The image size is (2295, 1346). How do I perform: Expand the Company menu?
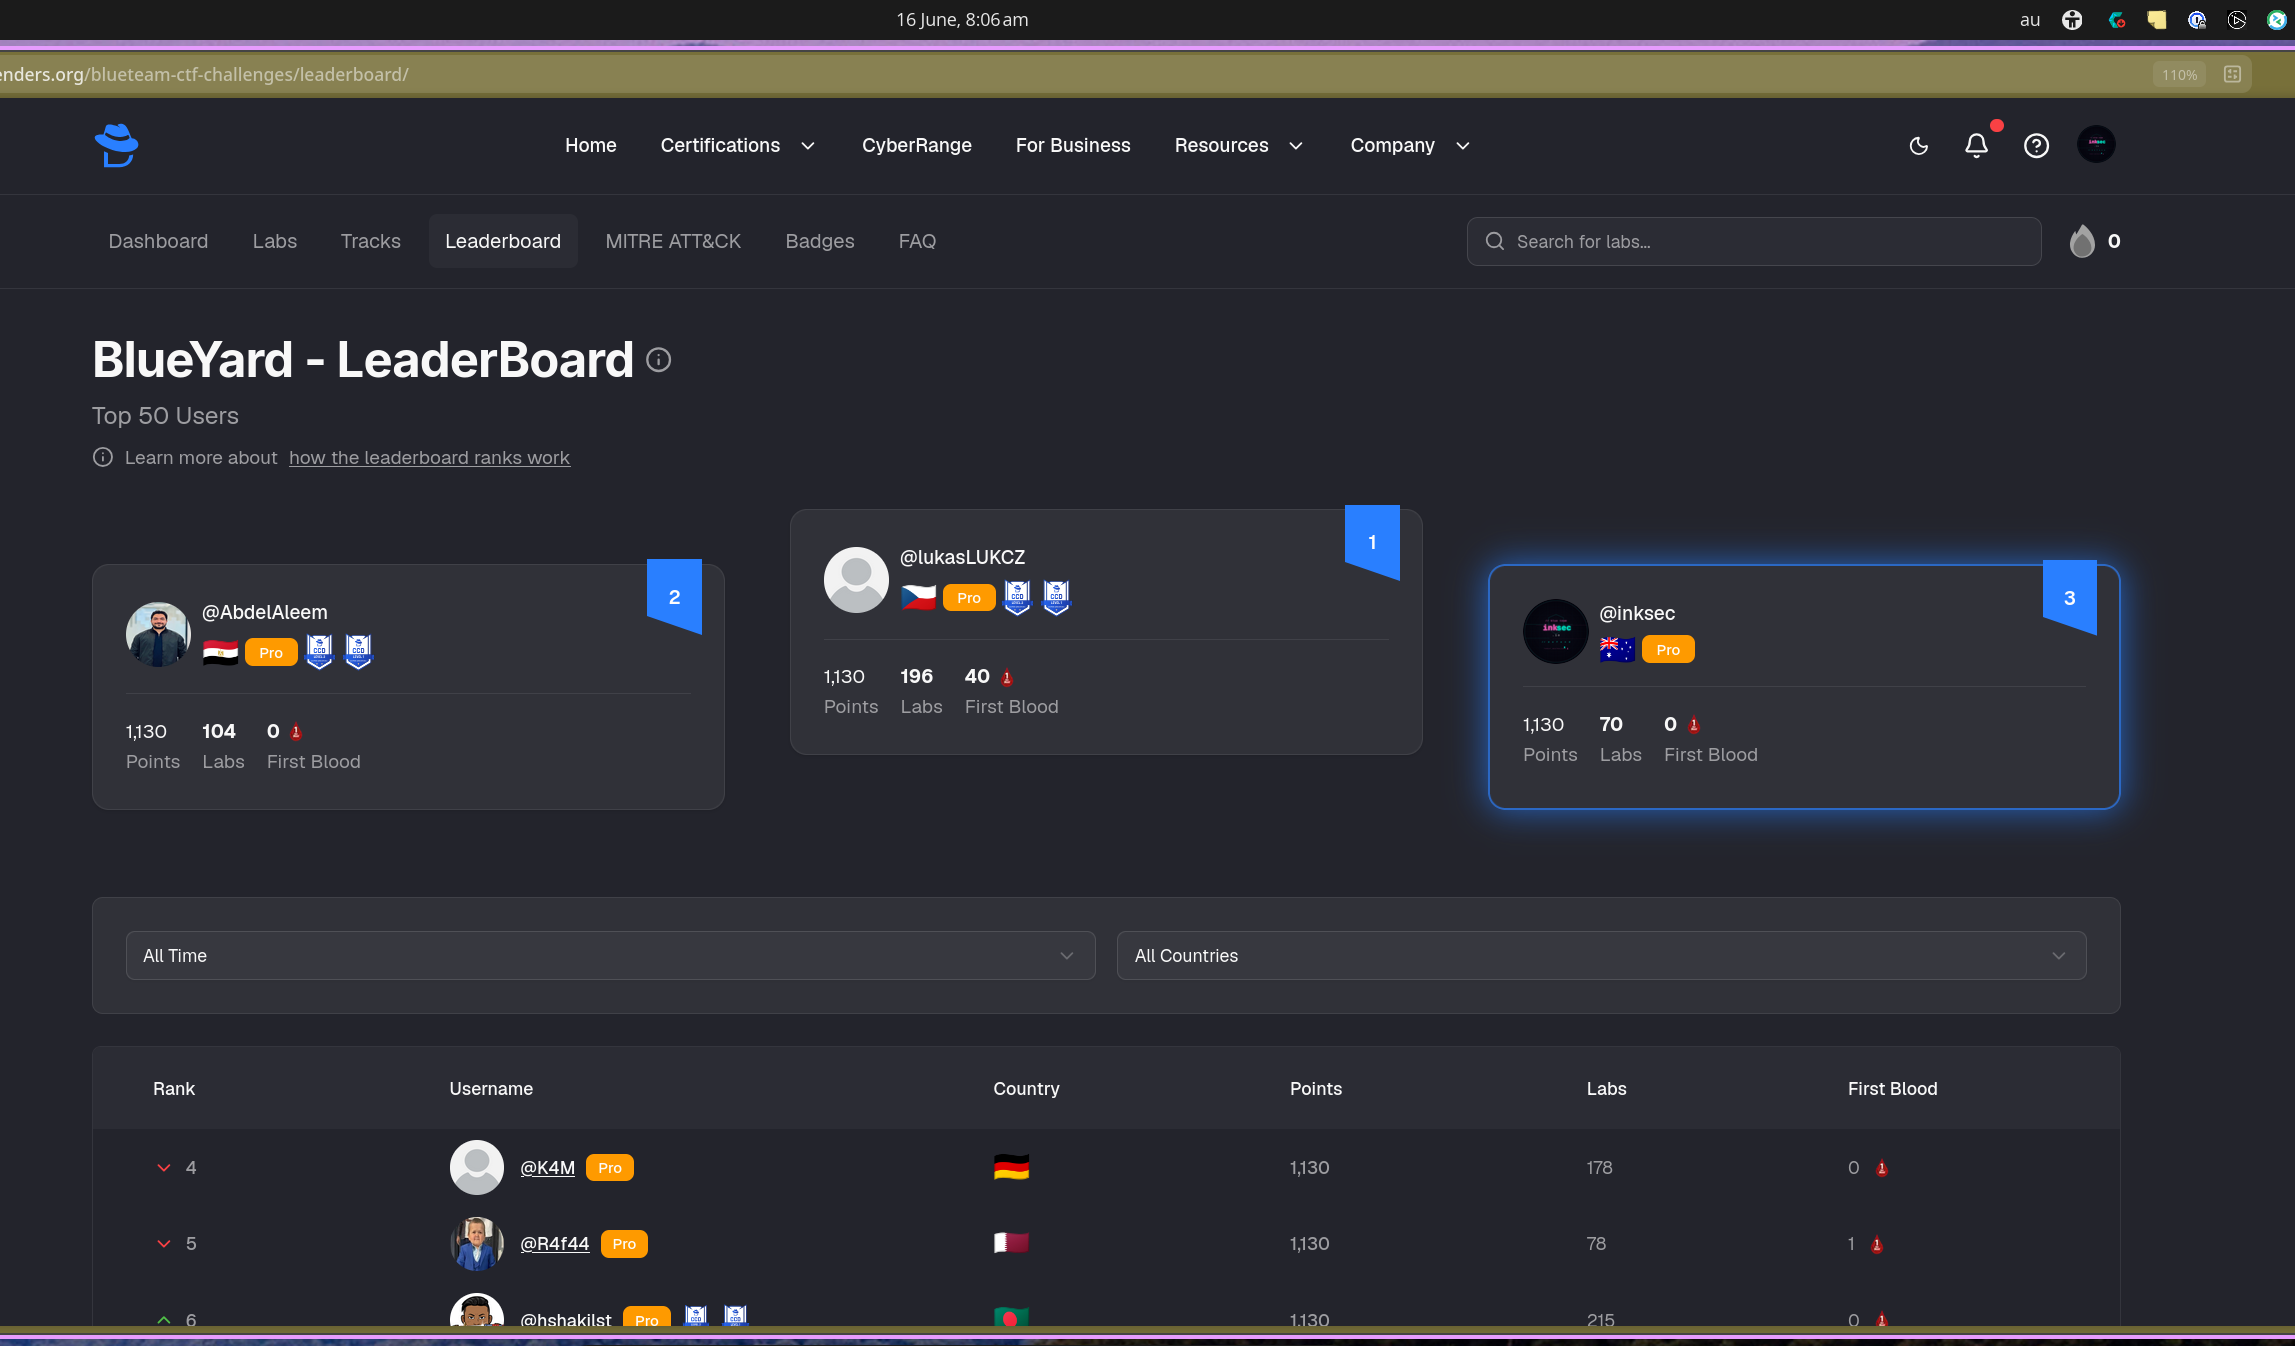1410,146
